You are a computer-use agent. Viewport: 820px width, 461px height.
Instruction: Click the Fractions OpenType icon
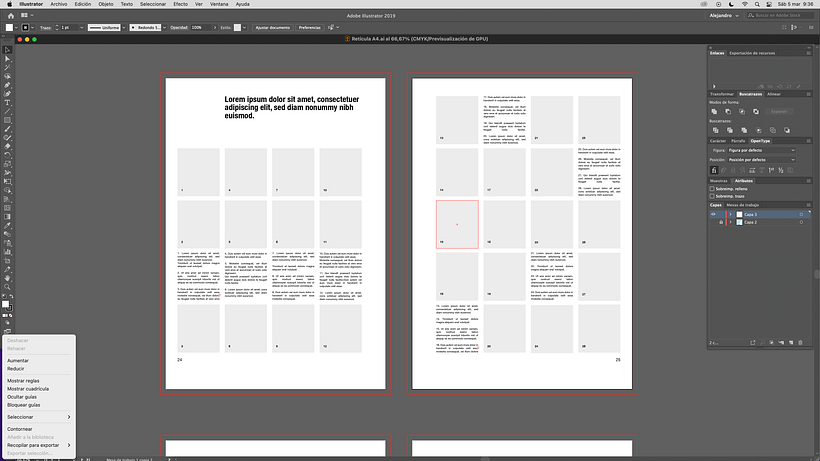click(x=781, y=170)
